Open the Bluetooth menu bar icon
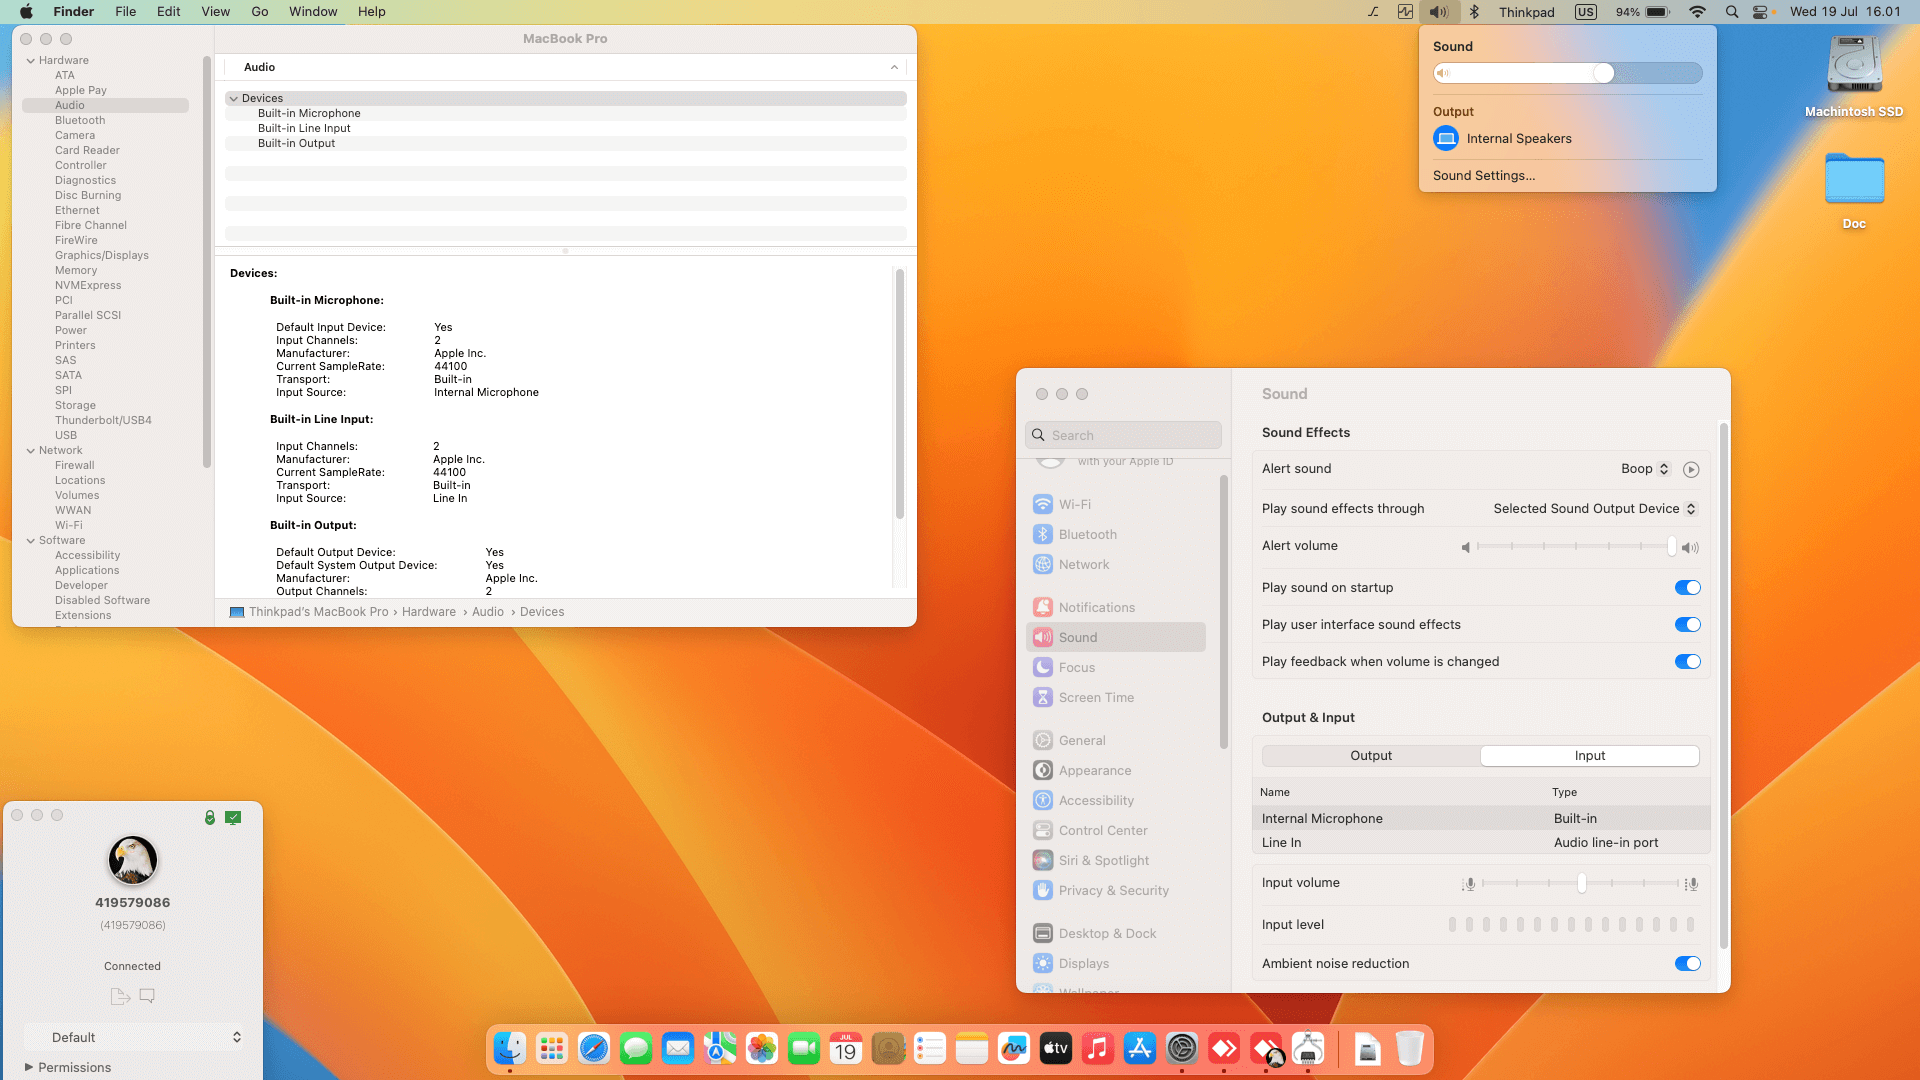Image resolution: width=1920 pixels, height=1080 pixels. pyautogui.click(x=1474, y=12)
